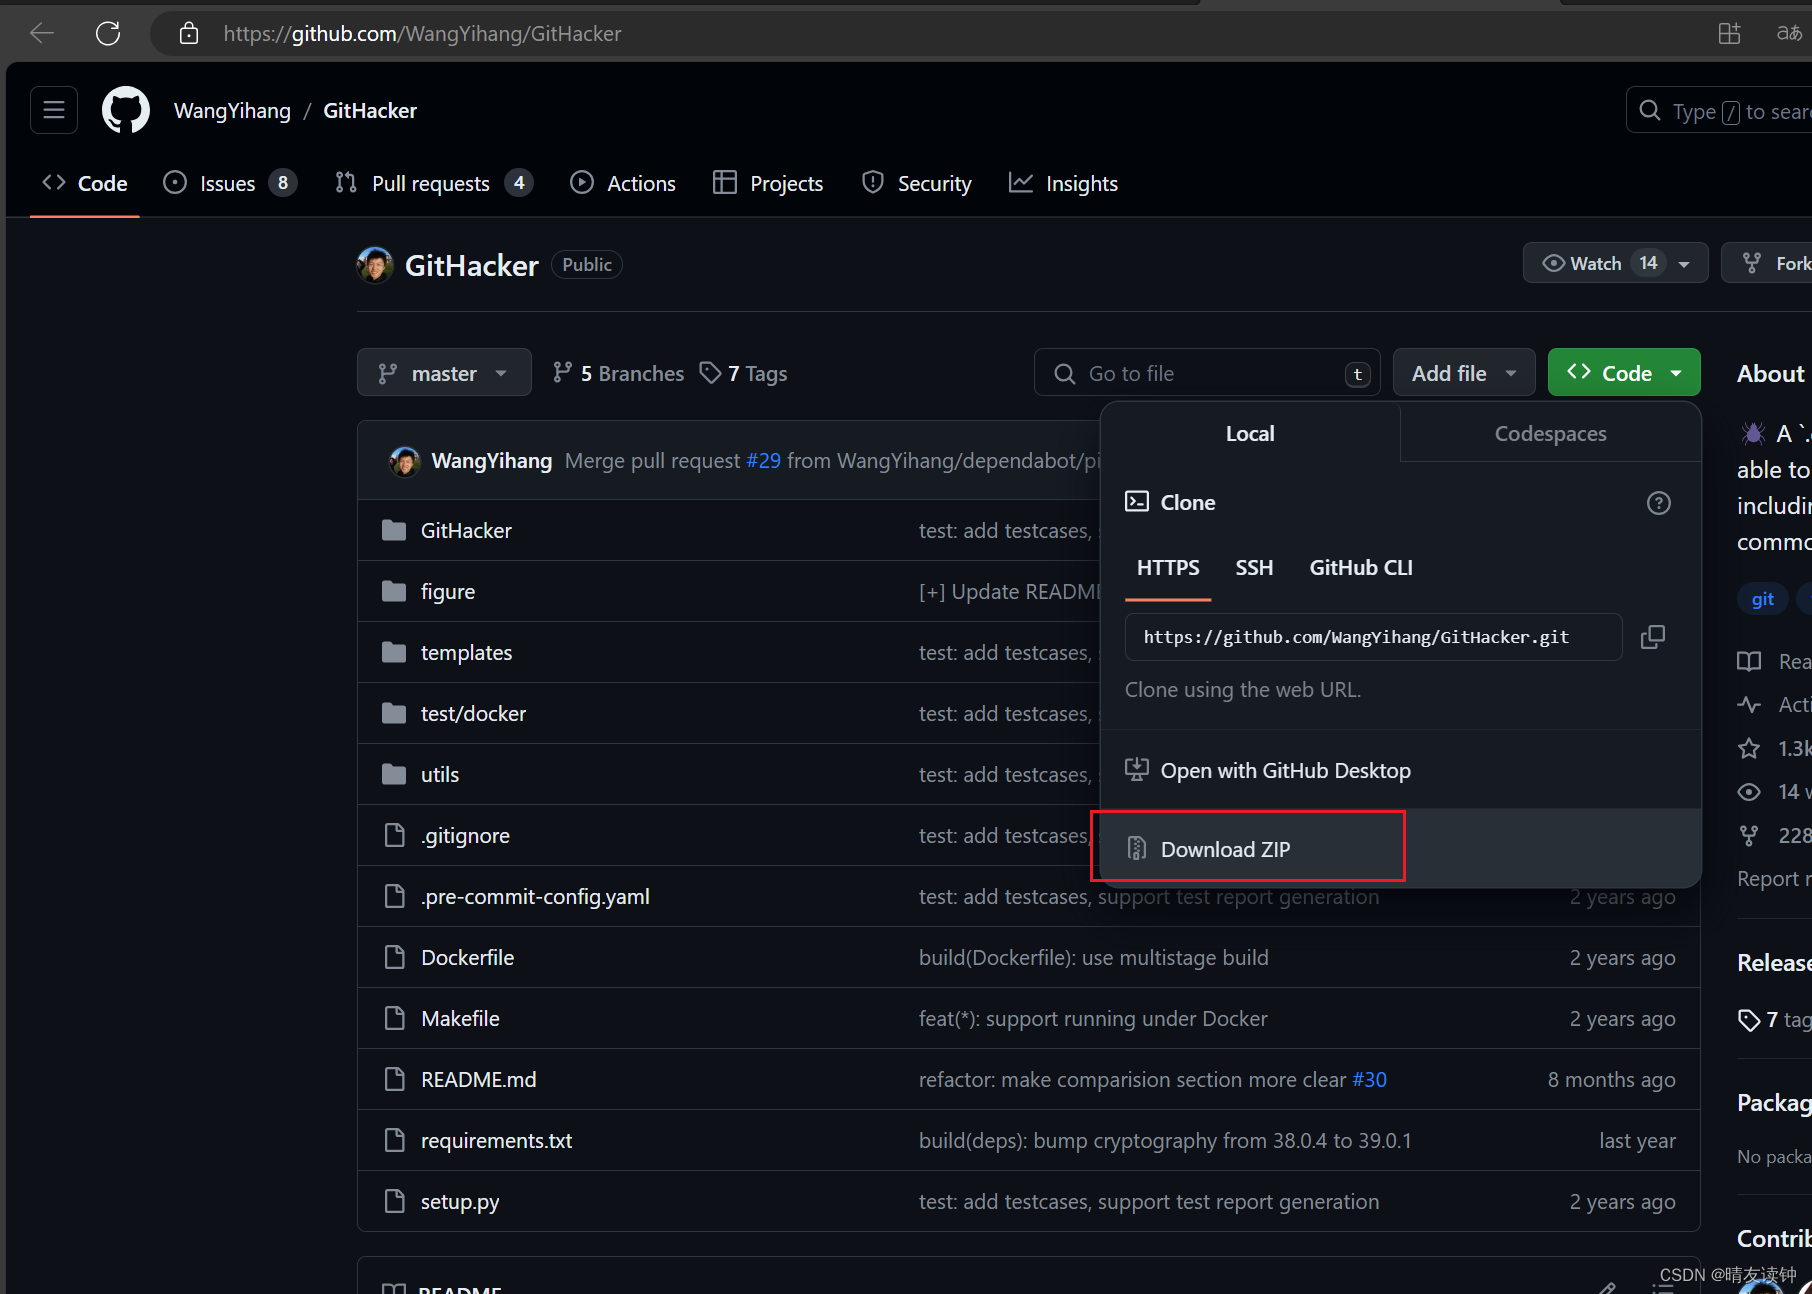This screenshot has height=1294, width=1812.
Task: Open requirements.txt file
Action: click(x=496, y=1141)
